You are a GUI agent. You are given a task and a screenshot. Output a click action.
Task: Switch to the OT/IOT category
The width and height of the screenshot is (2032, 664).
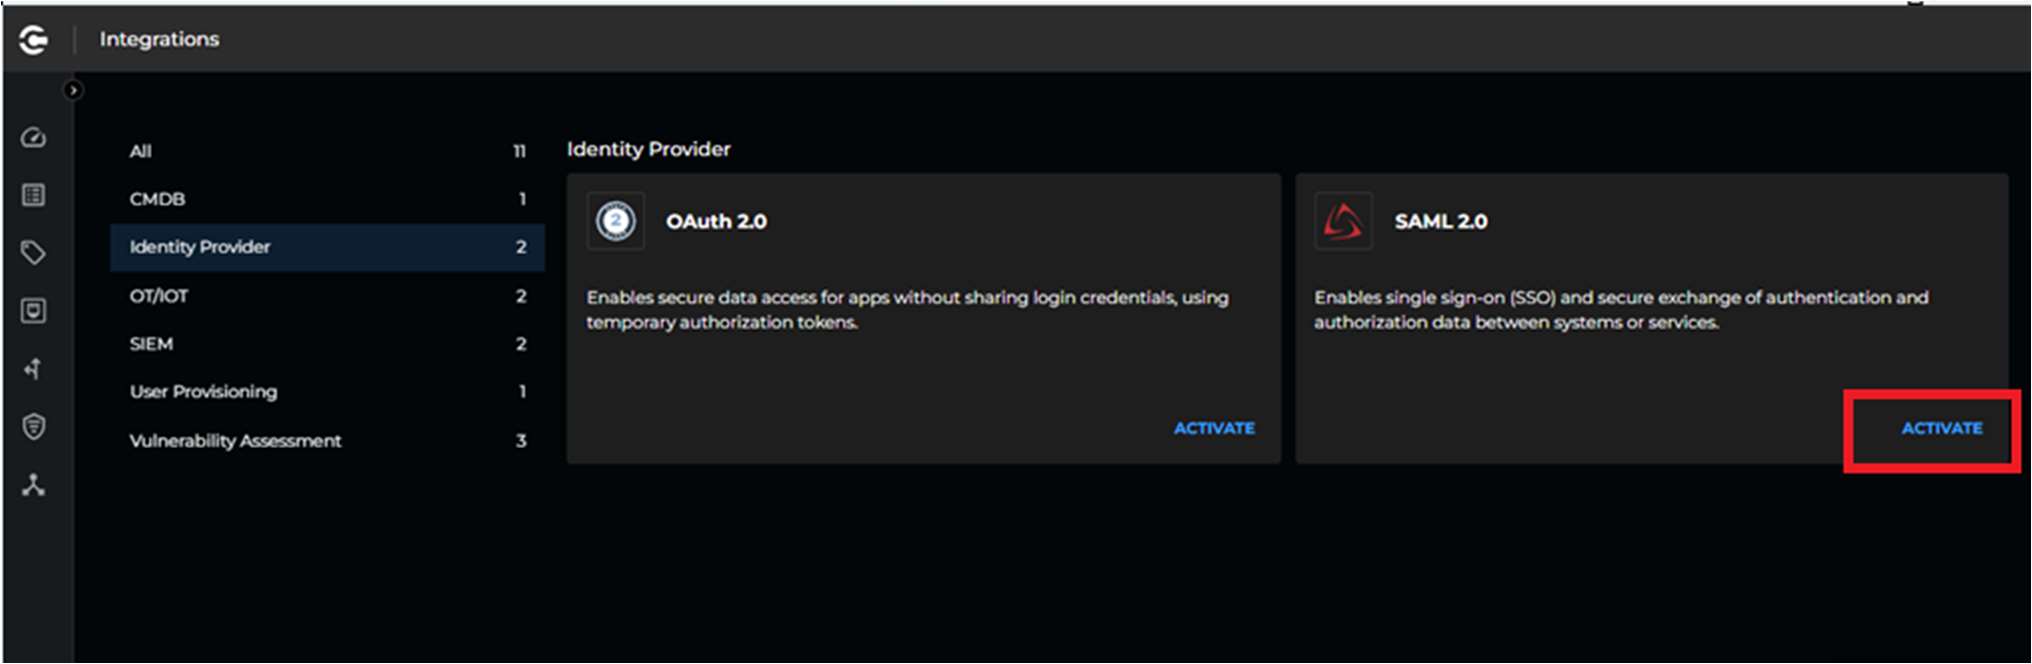[159, 296]
